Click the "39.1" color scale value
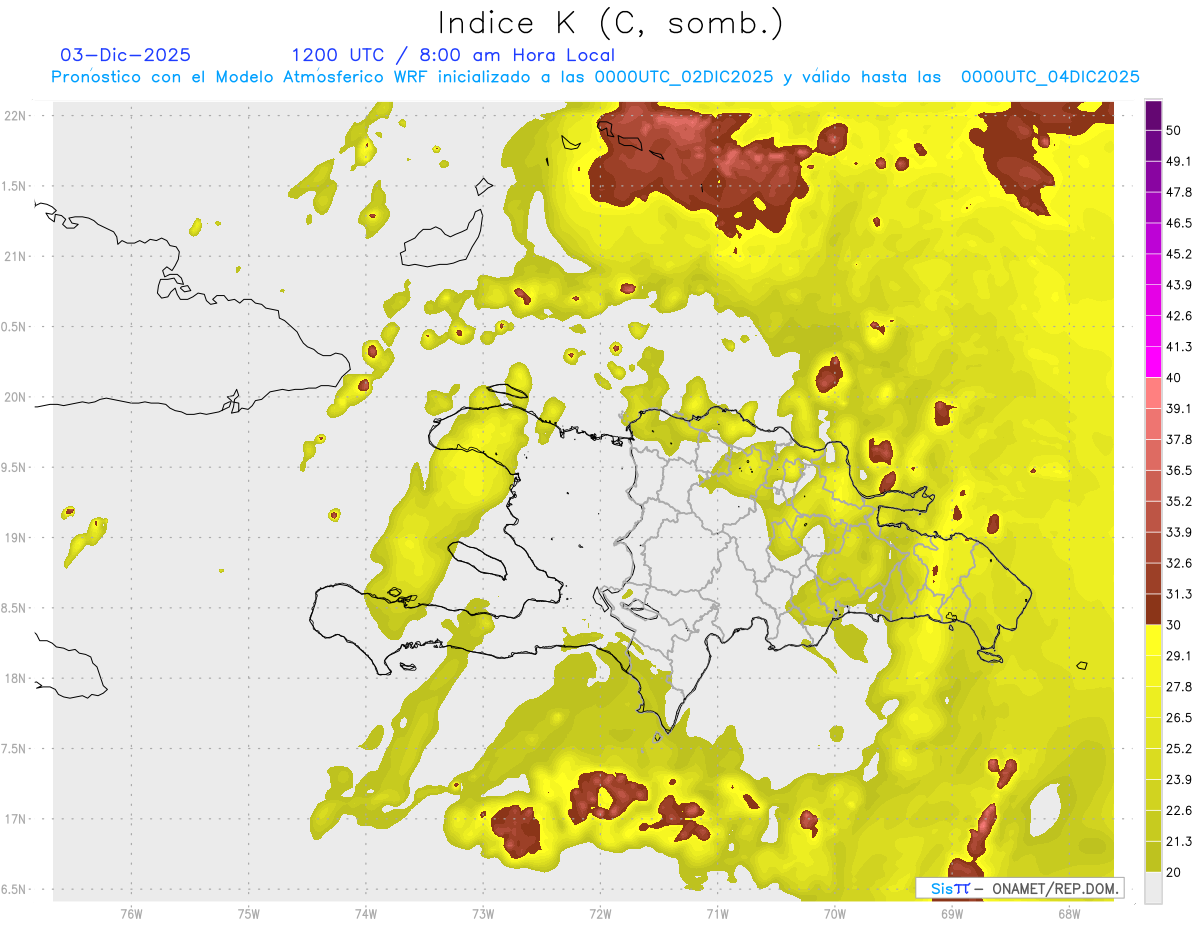 pos(1178,408)
